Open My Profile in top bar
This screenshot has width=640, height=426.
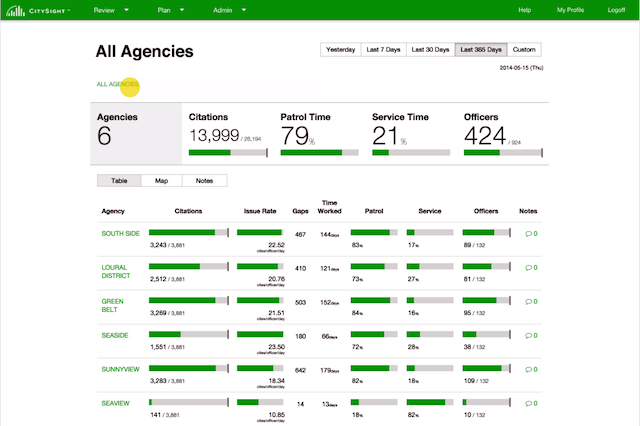coord(572,10)
